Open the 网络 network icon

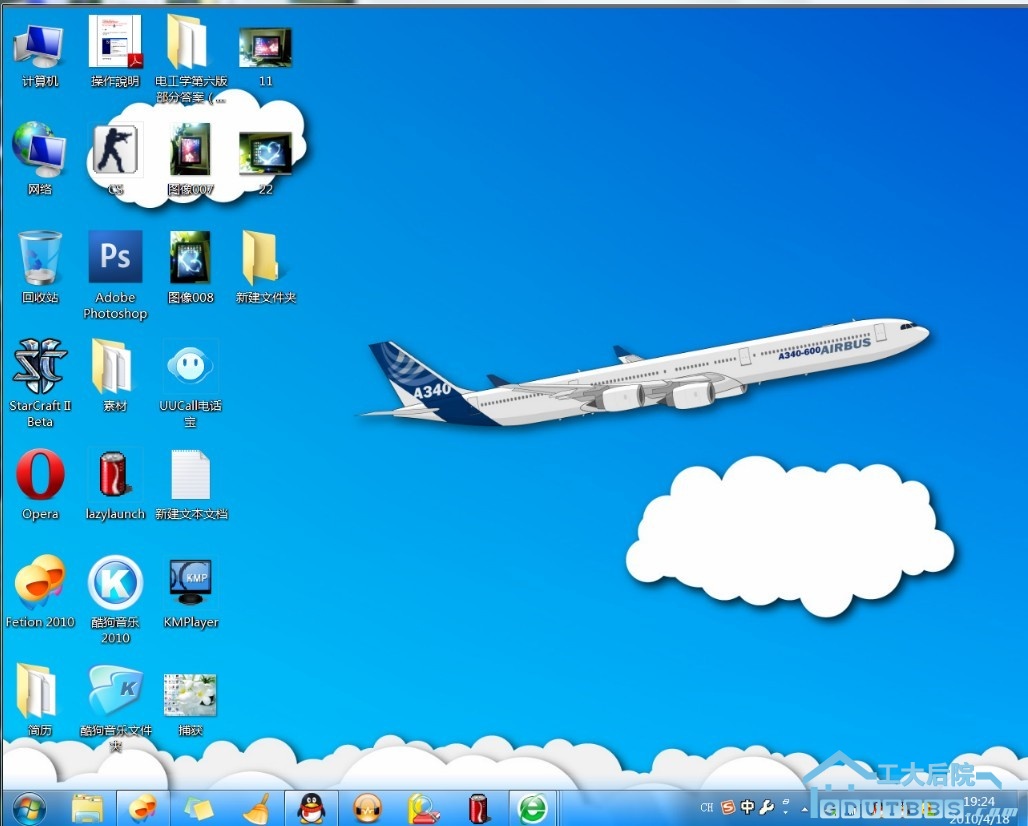tap(40, 151)
